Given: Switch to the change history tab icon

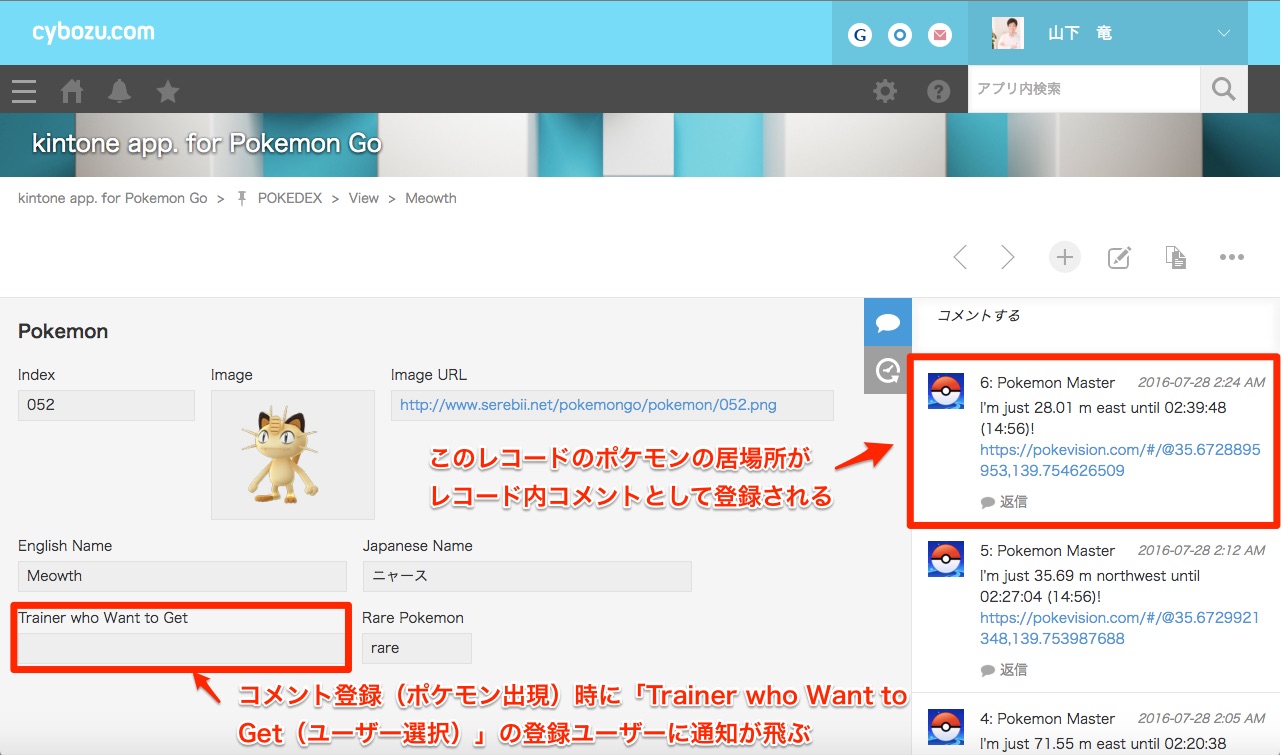Looking at the screenshot, I should 888,370.
